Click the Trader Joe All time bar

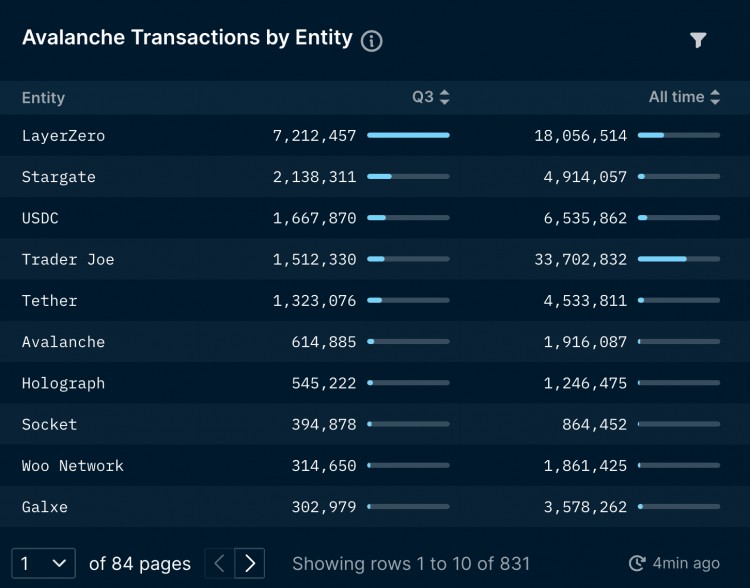678,259
